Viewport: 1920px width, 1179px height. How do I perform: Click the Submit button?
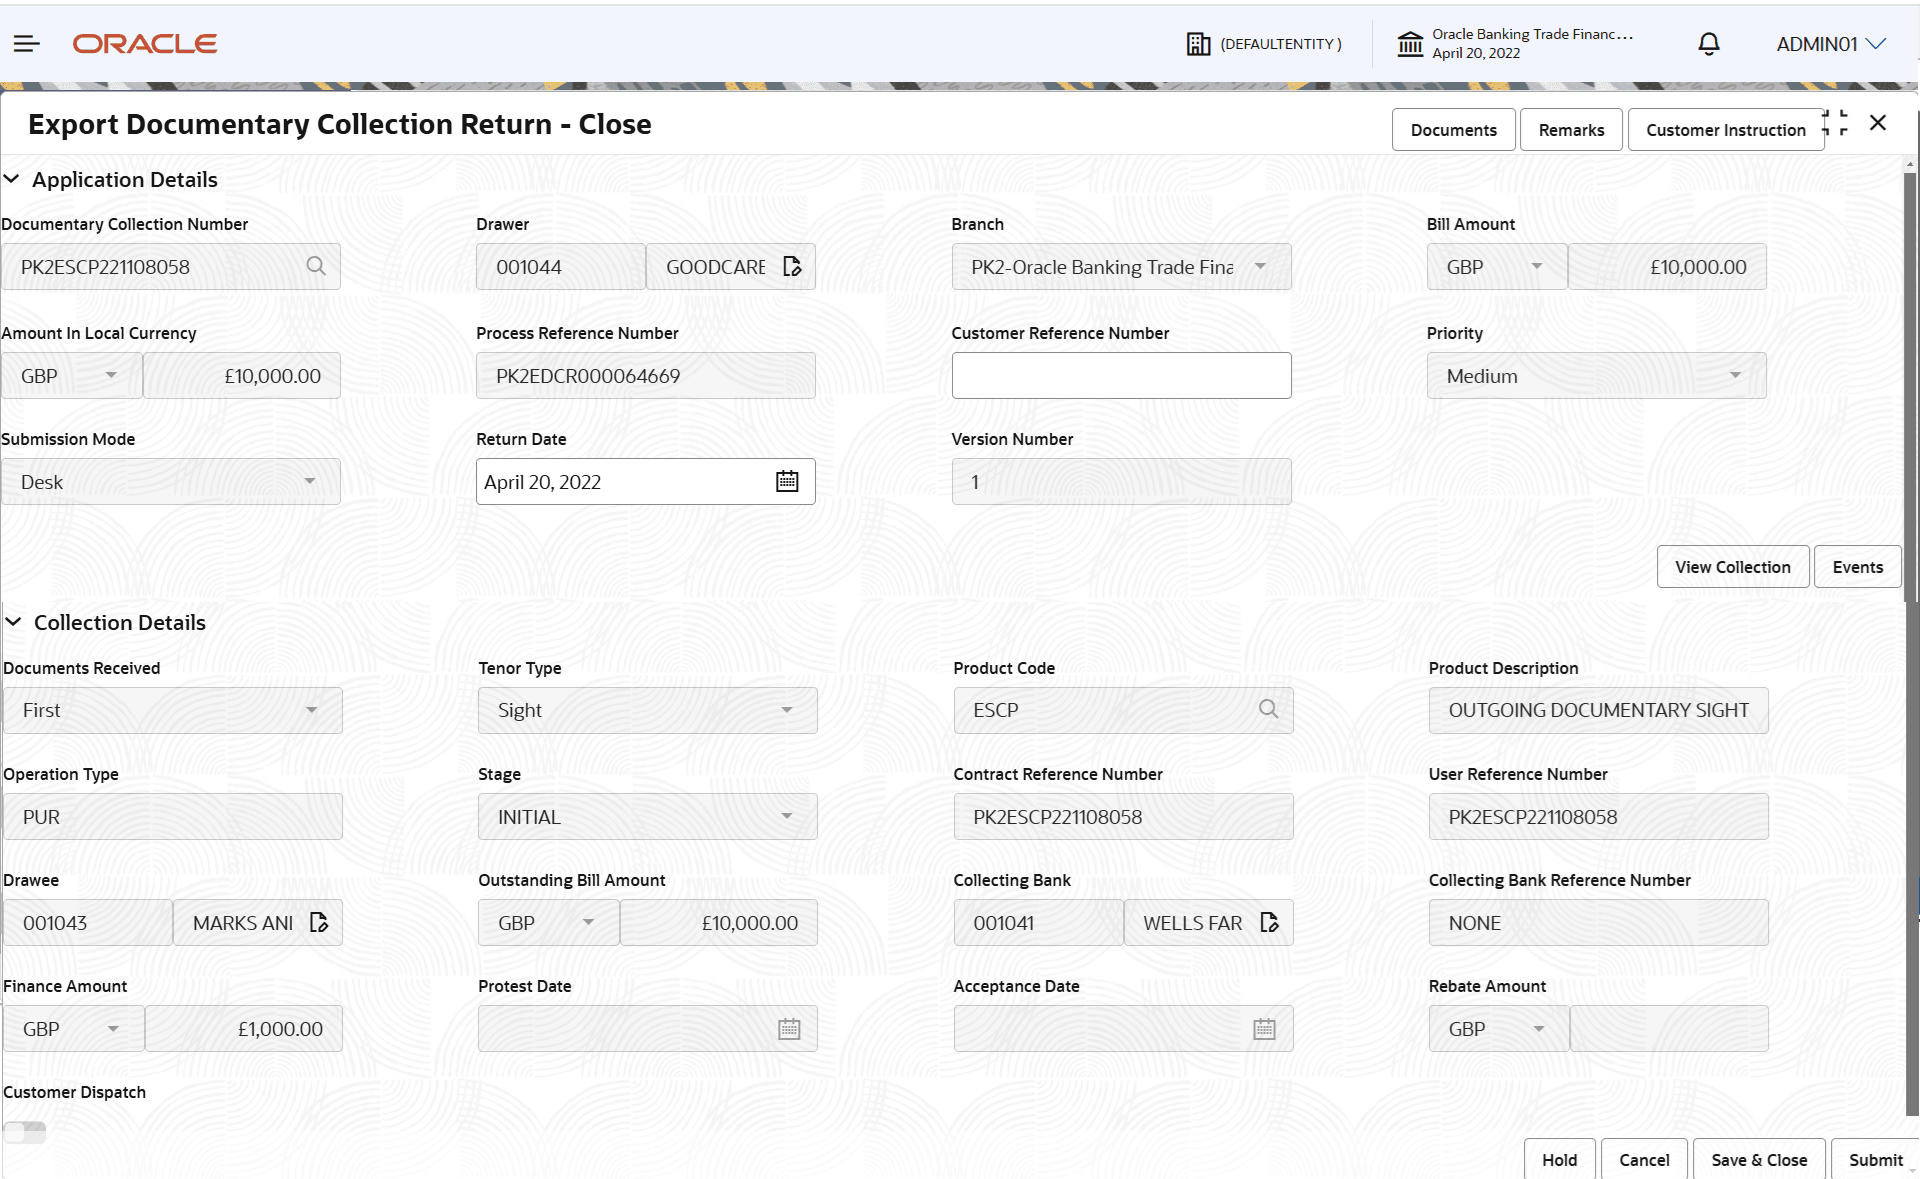1875,1159
